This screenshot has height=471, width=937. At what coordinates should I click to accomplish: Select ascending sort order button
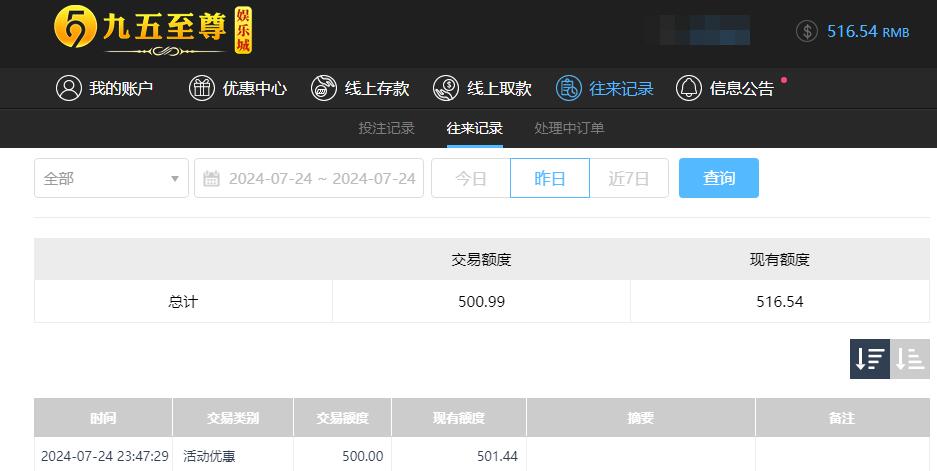(x=909, y=358)
